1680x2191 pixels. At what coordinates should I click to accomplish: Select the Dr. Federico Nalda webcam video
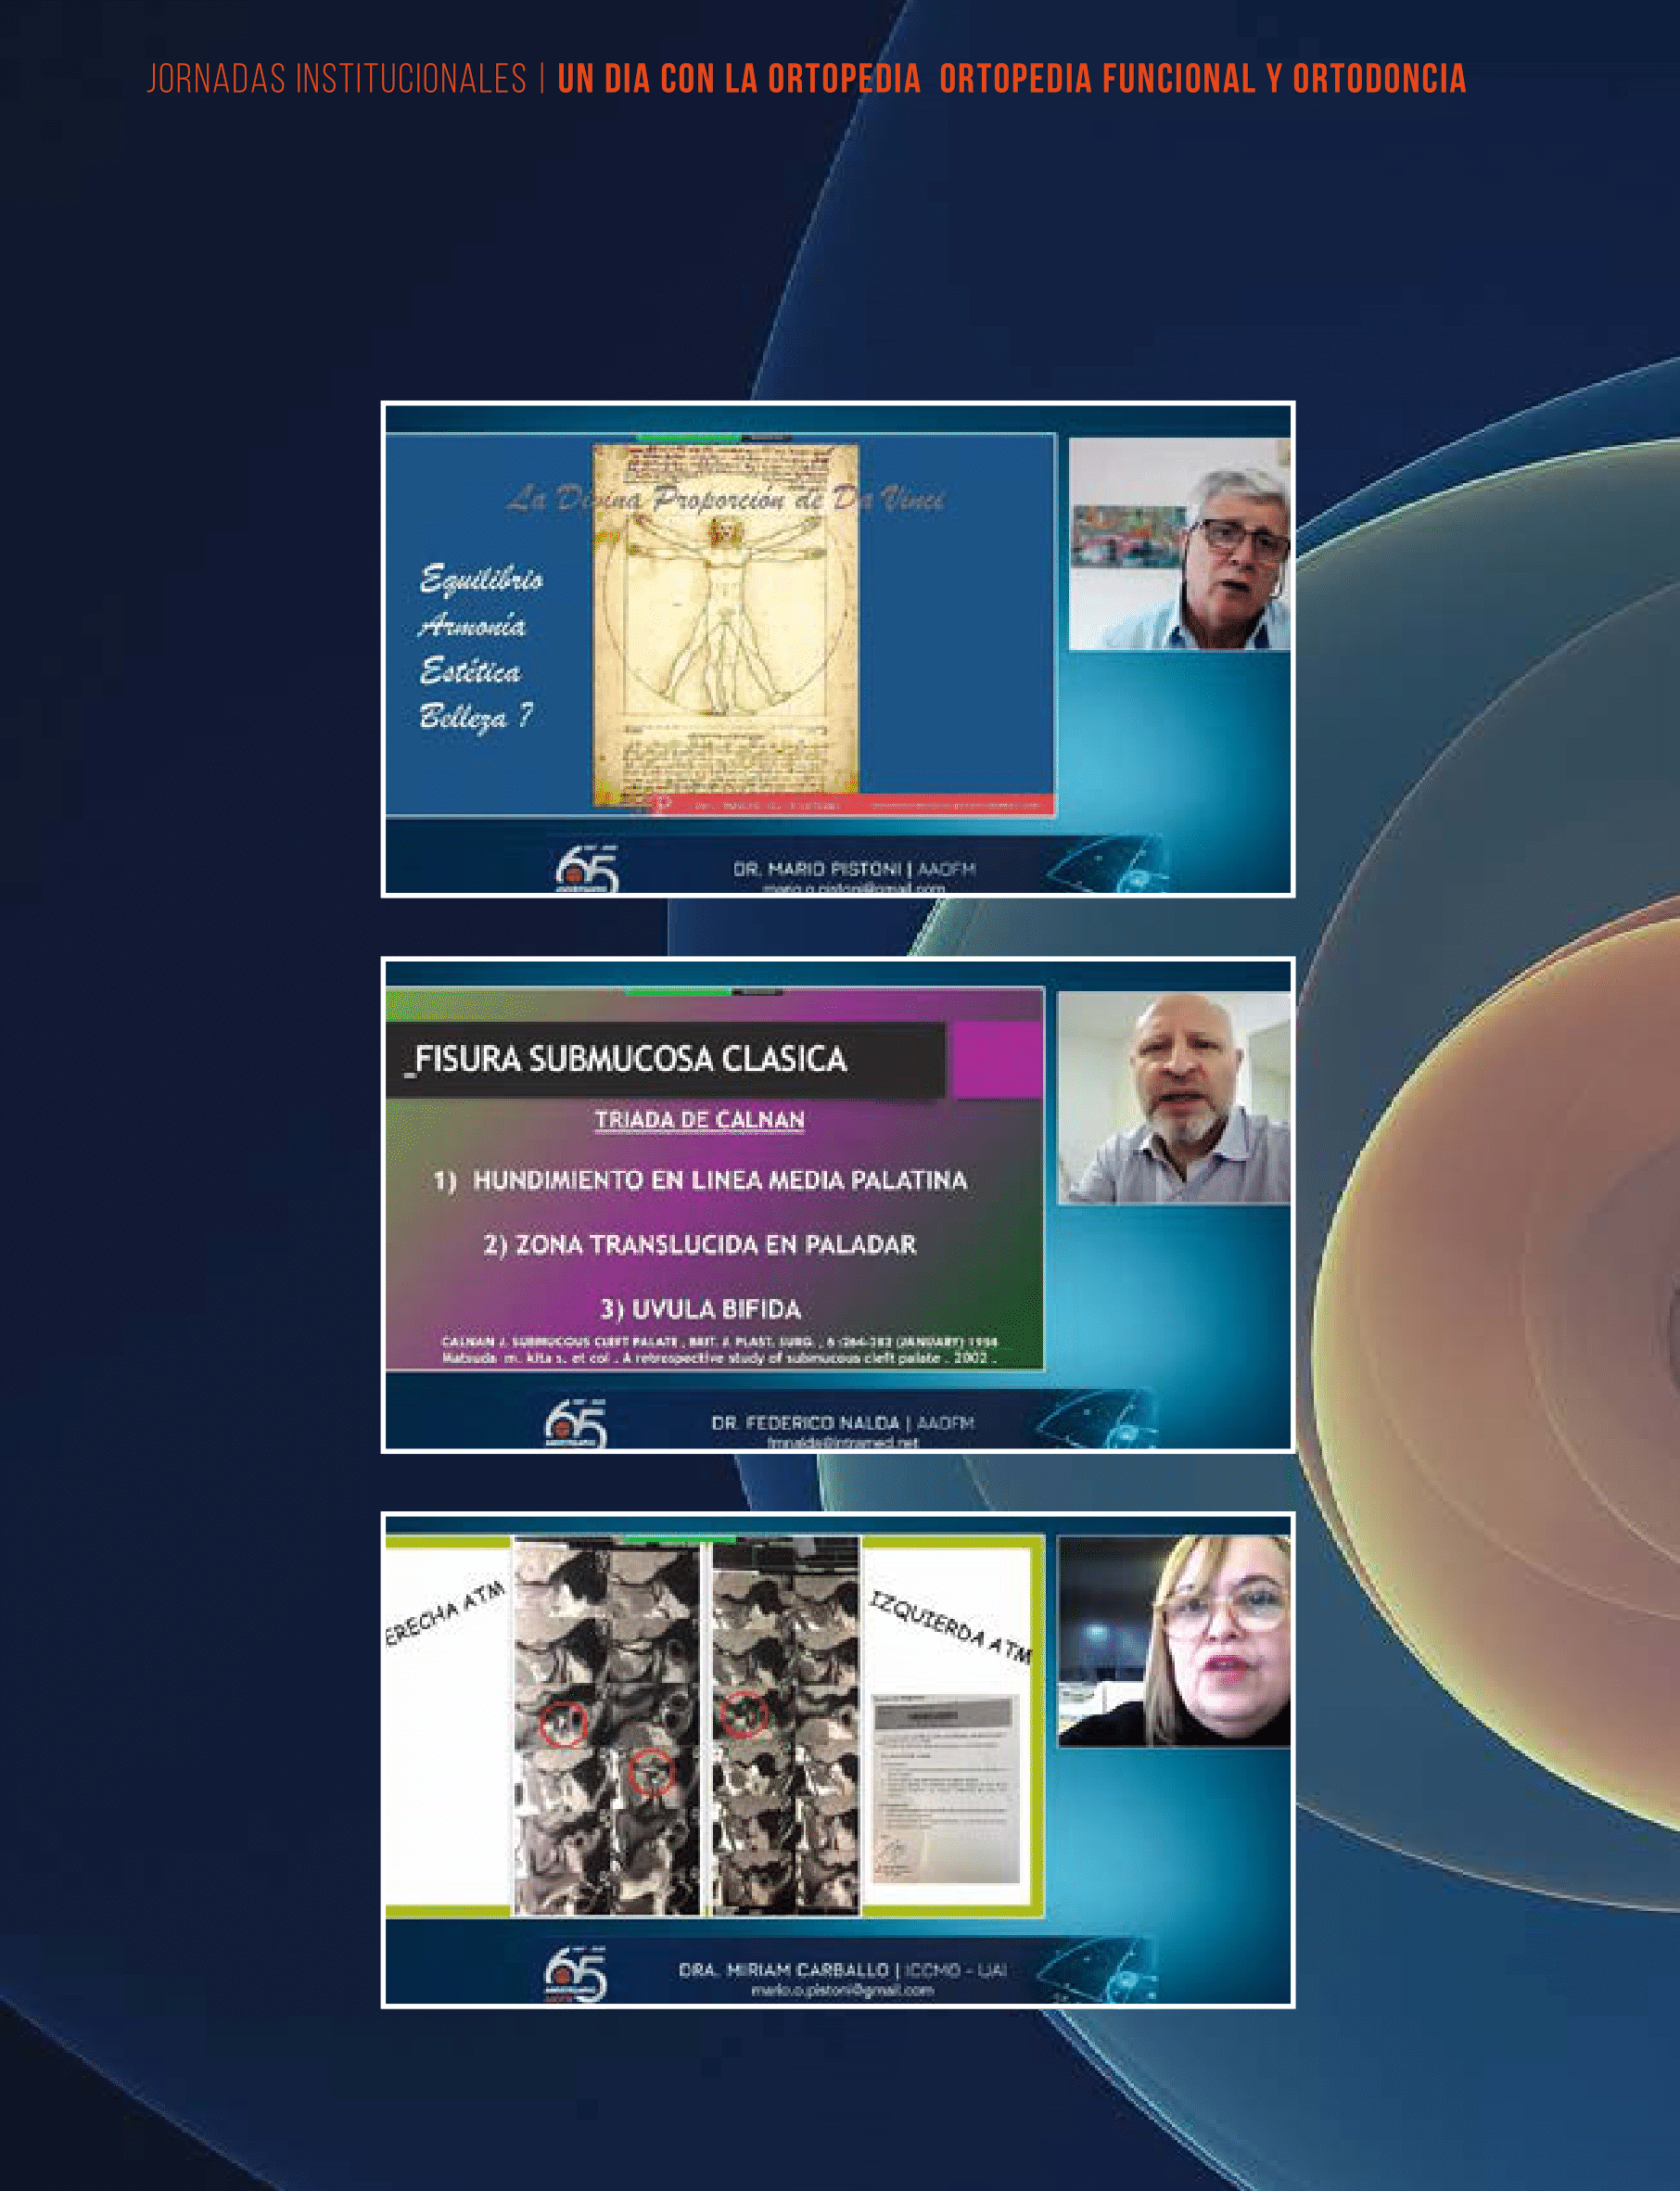[x=1174, y=1098]
